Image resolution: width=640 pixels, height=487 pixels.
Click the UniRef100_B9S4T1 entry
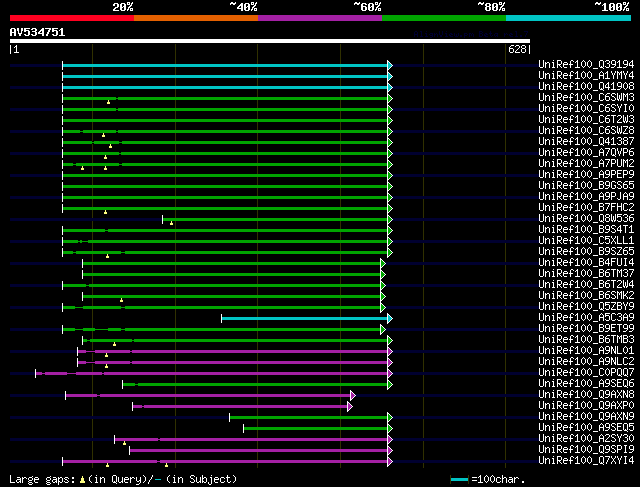[586, 230]
